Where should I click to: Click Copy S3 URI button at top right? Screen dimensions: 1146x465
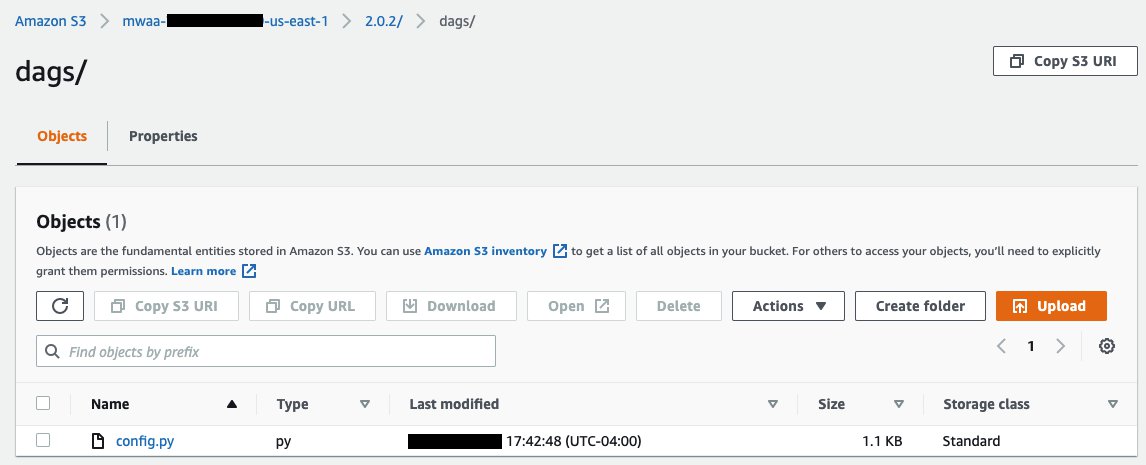coord(1065,61)
